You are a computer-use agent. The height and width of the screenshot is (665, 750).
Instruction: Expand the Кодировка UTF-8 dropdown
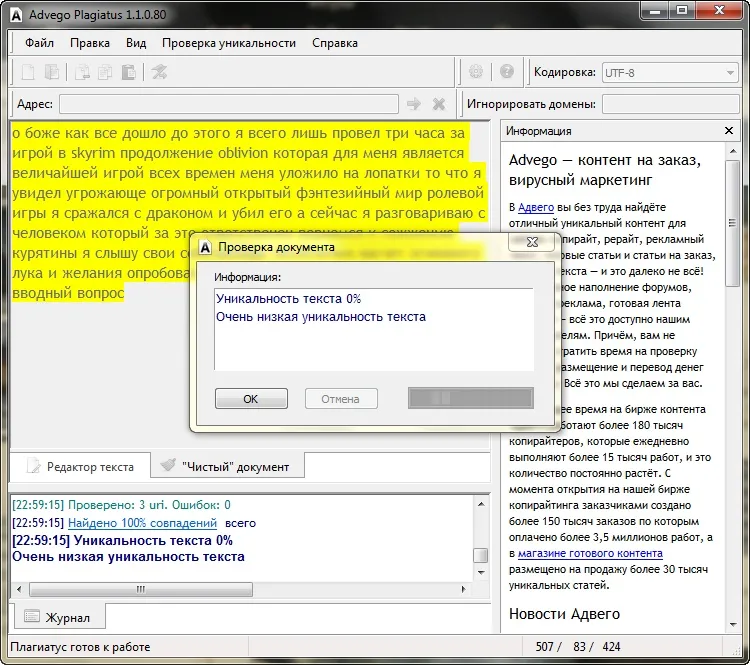coord(729,72)
